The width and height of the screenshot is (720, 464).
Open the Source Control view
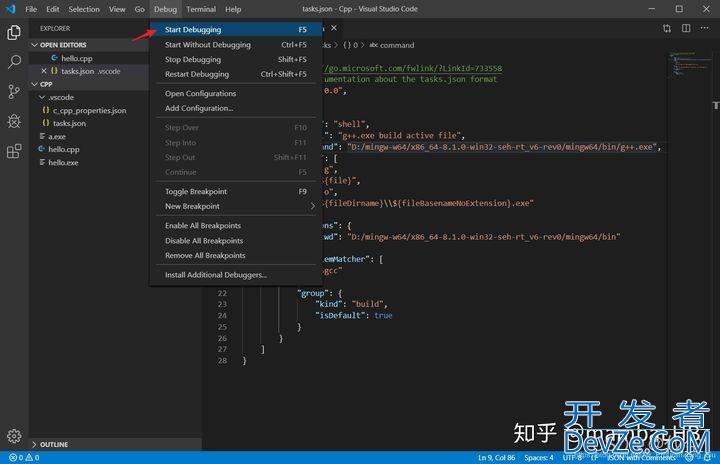click(x=14, y=91)
